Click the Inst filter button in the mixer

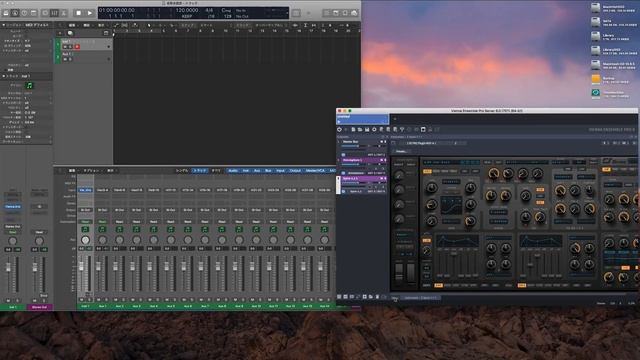pos(246,171)
